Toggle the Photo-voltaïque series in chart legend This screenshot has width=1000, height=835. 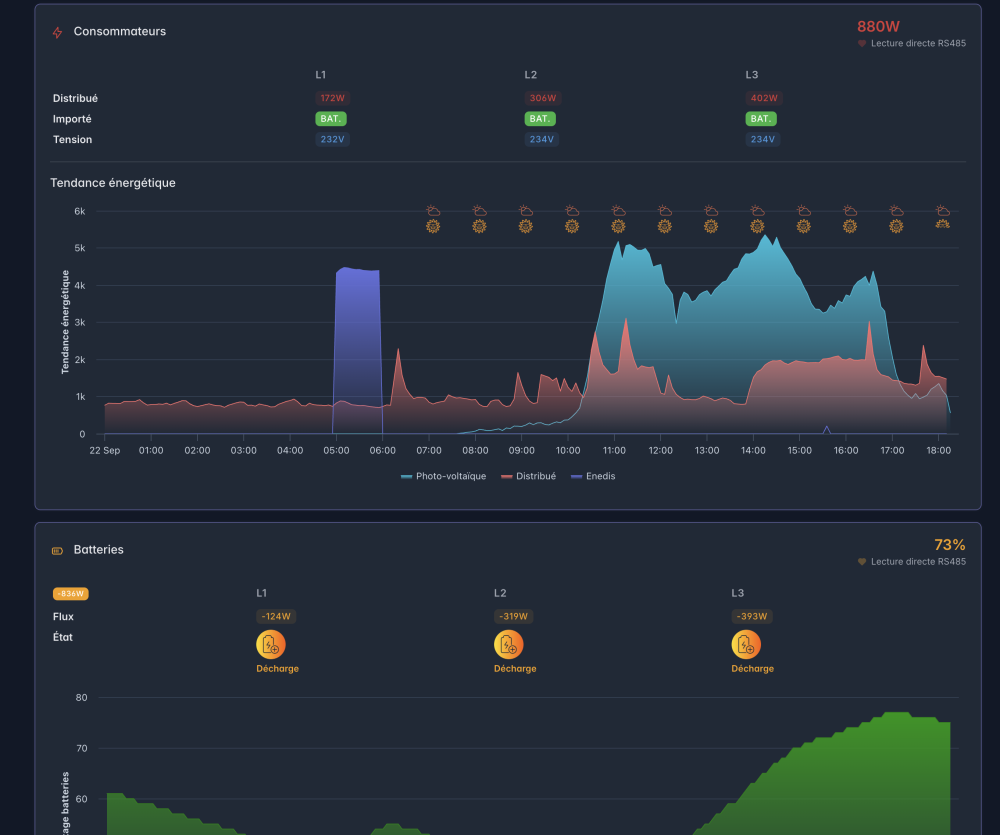tap(443, 477)
